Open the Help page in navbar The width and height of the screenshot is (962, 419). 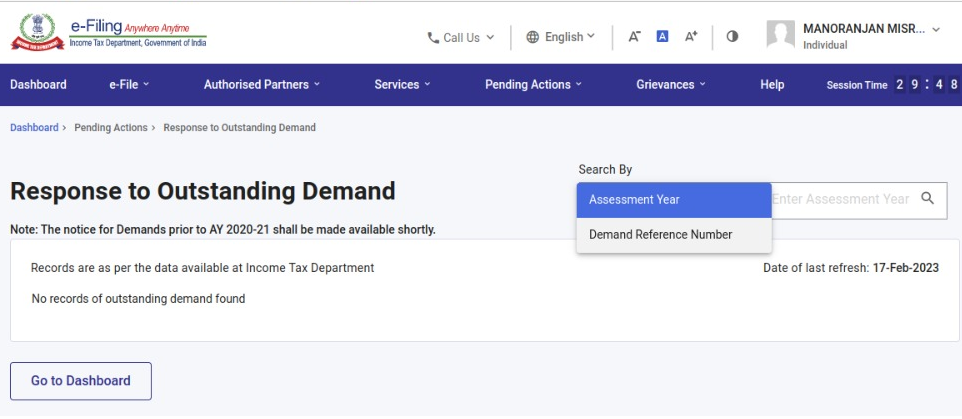(x=772, y=85)
